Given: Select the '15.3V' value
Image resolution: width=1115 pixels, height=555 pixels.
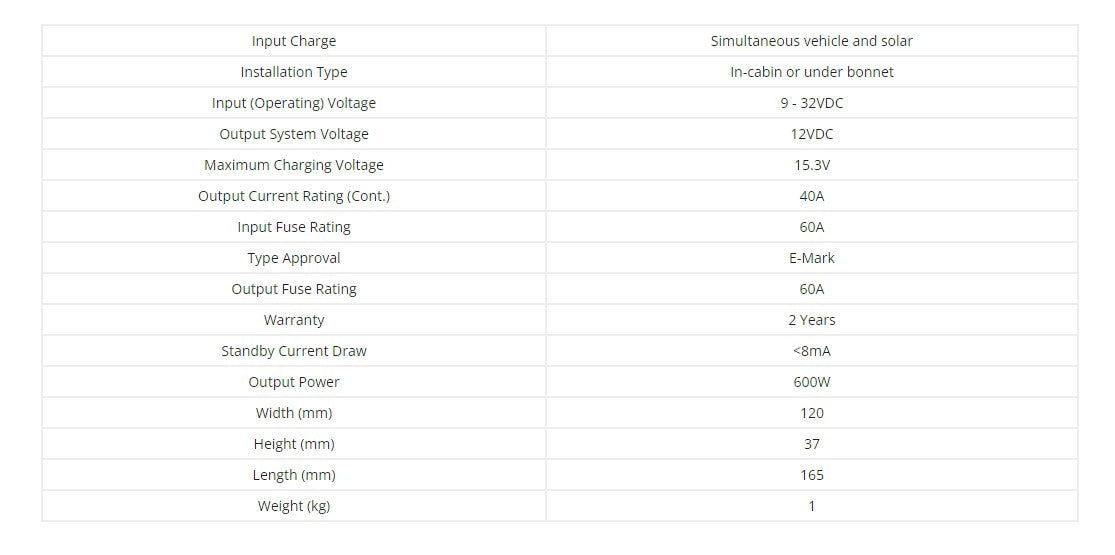Looking at the screenshot, I should tap(811, 165).
